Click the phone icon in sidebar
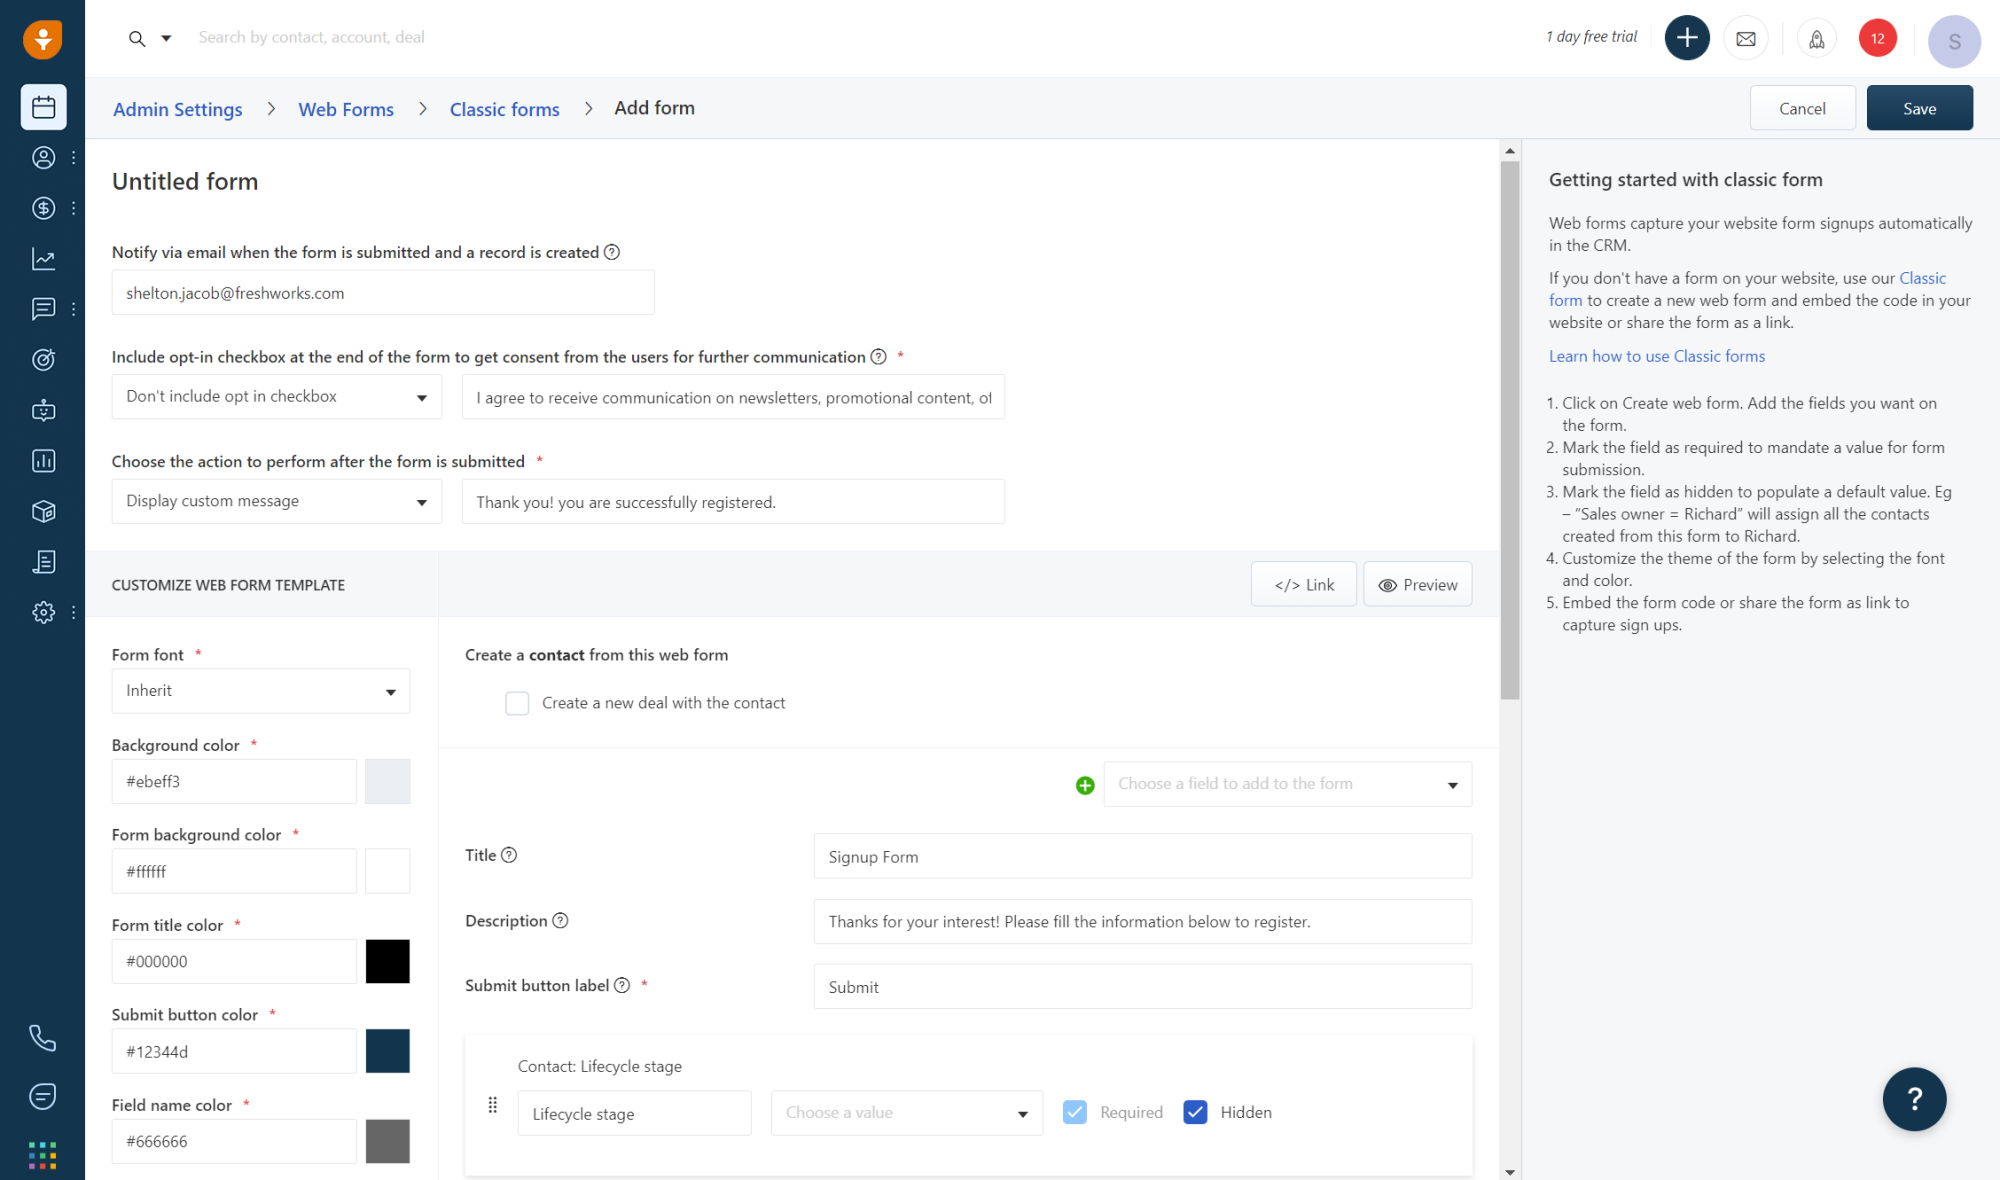2000x1180 pixels. (43, 1038)
